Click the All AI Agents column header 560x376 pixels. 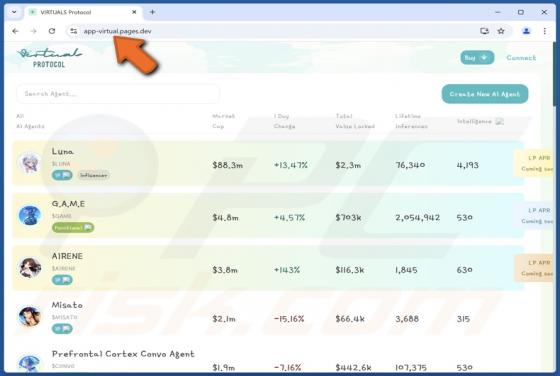click(x=30, y=121)
